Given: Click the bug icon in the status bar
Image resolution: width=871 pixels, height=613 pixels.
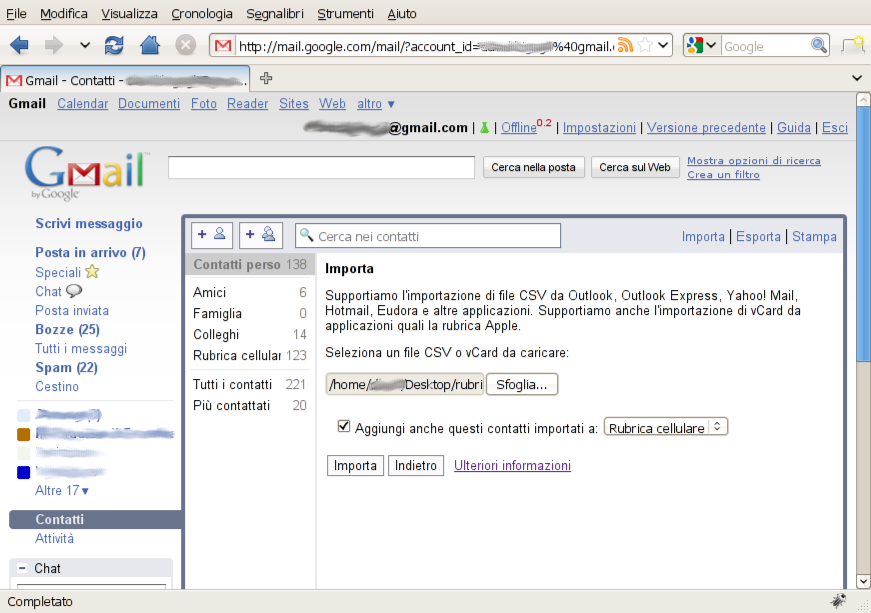Looking at the screenshot, I should click(838, 601).
